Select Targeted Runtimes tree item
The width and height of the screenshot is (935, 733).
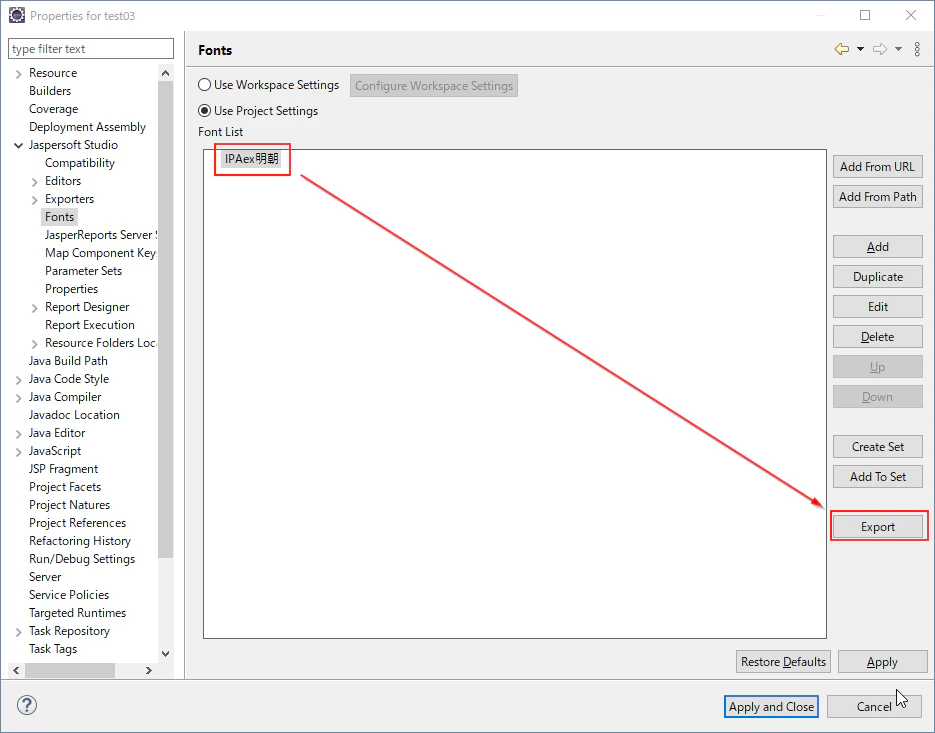pos(78,613)
